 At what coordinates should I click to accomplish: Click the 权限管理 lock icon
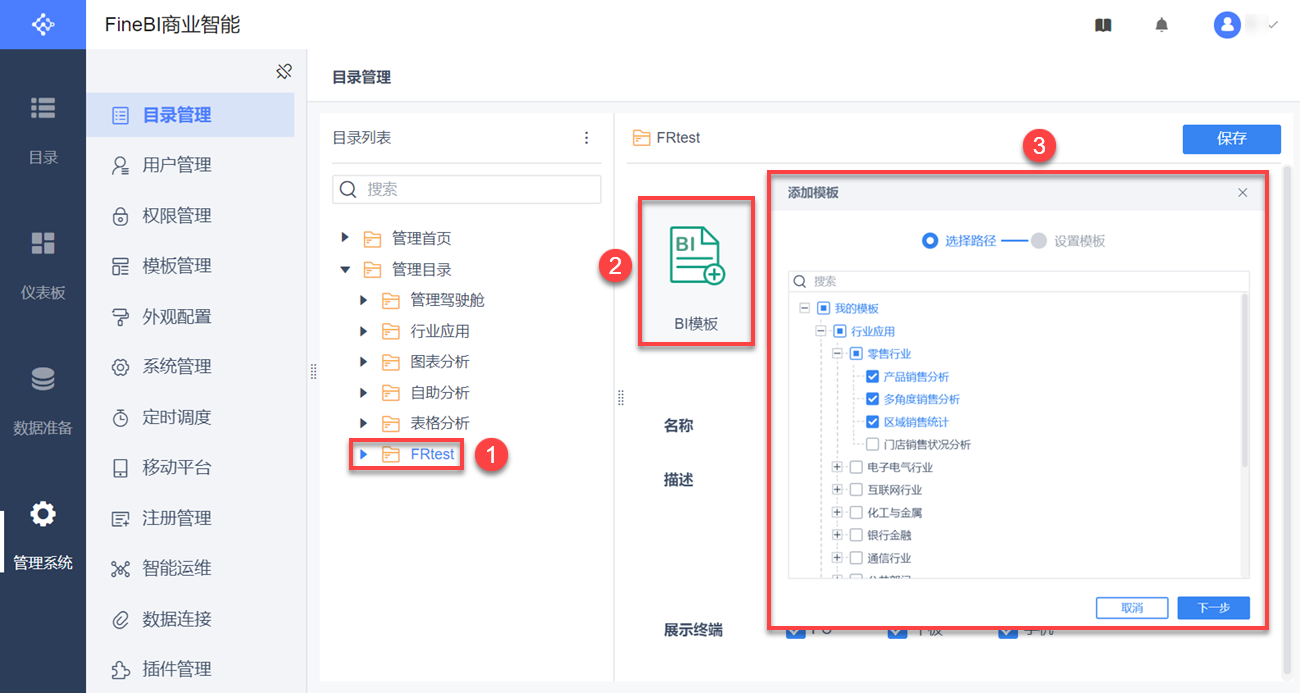coord(120,216)
